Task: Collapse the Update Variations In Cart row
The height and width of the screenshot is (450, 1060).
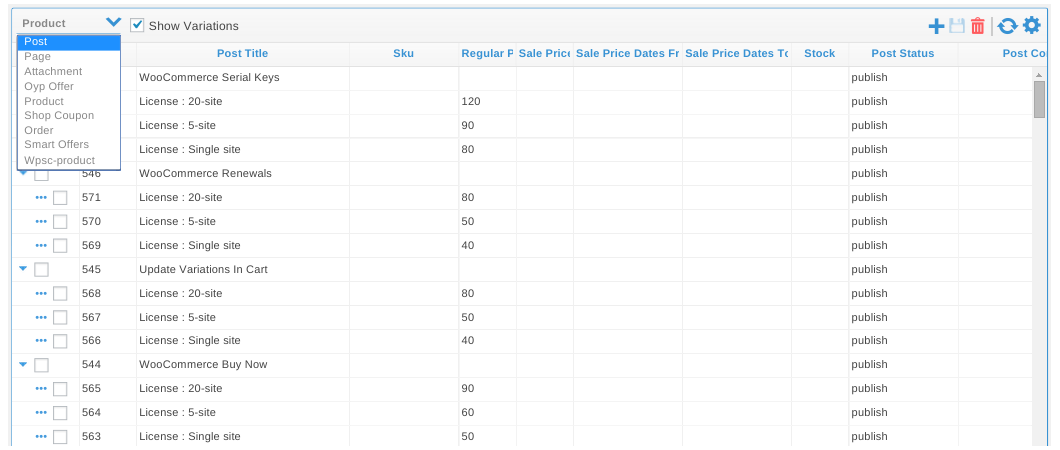Action: [23, 269]
